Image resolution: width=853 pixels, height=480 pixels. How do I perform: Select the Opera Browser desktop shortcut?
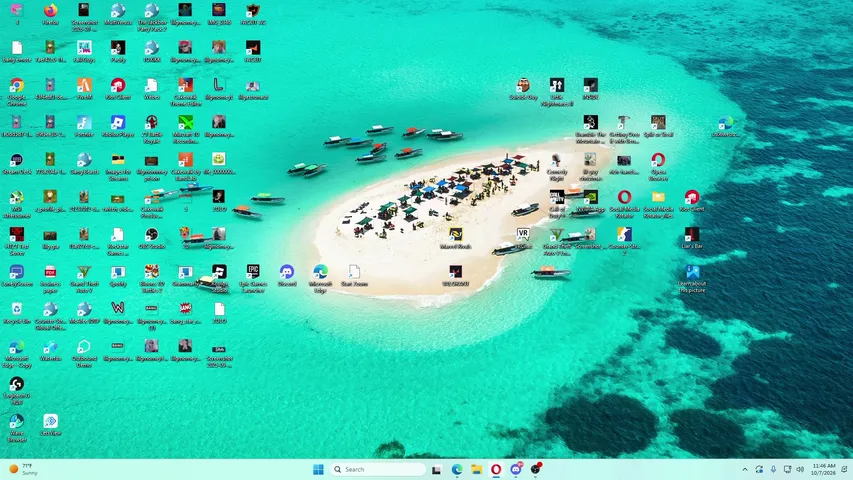click(x=658, y=167)
